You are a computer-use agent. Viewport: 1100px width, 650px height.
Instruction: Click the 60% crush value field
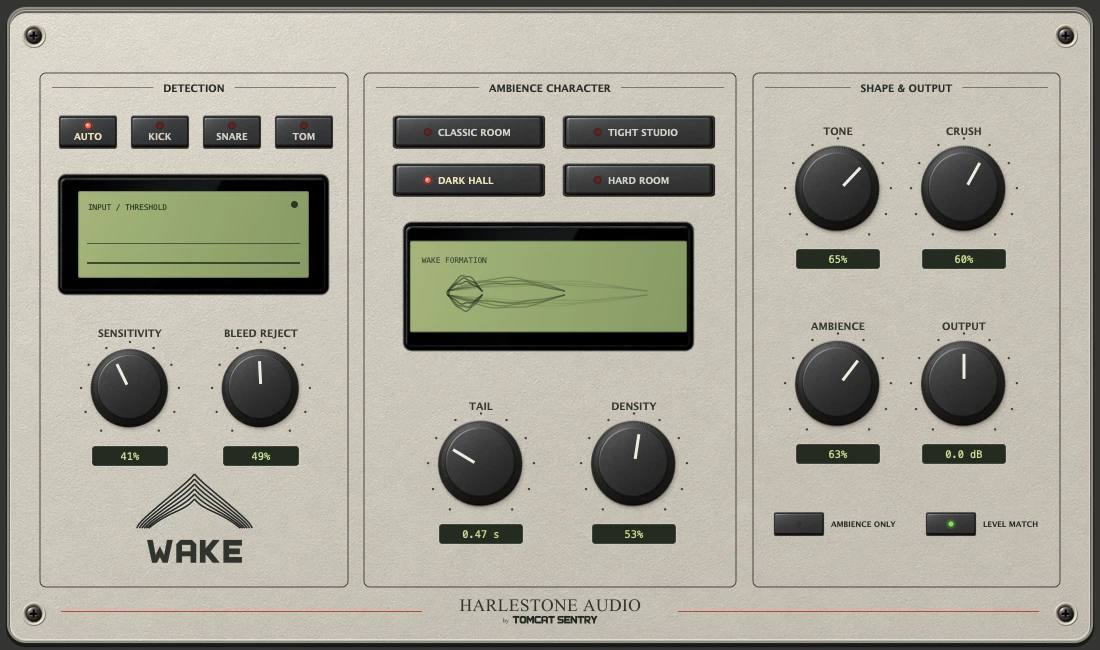(x=964, y=259)
